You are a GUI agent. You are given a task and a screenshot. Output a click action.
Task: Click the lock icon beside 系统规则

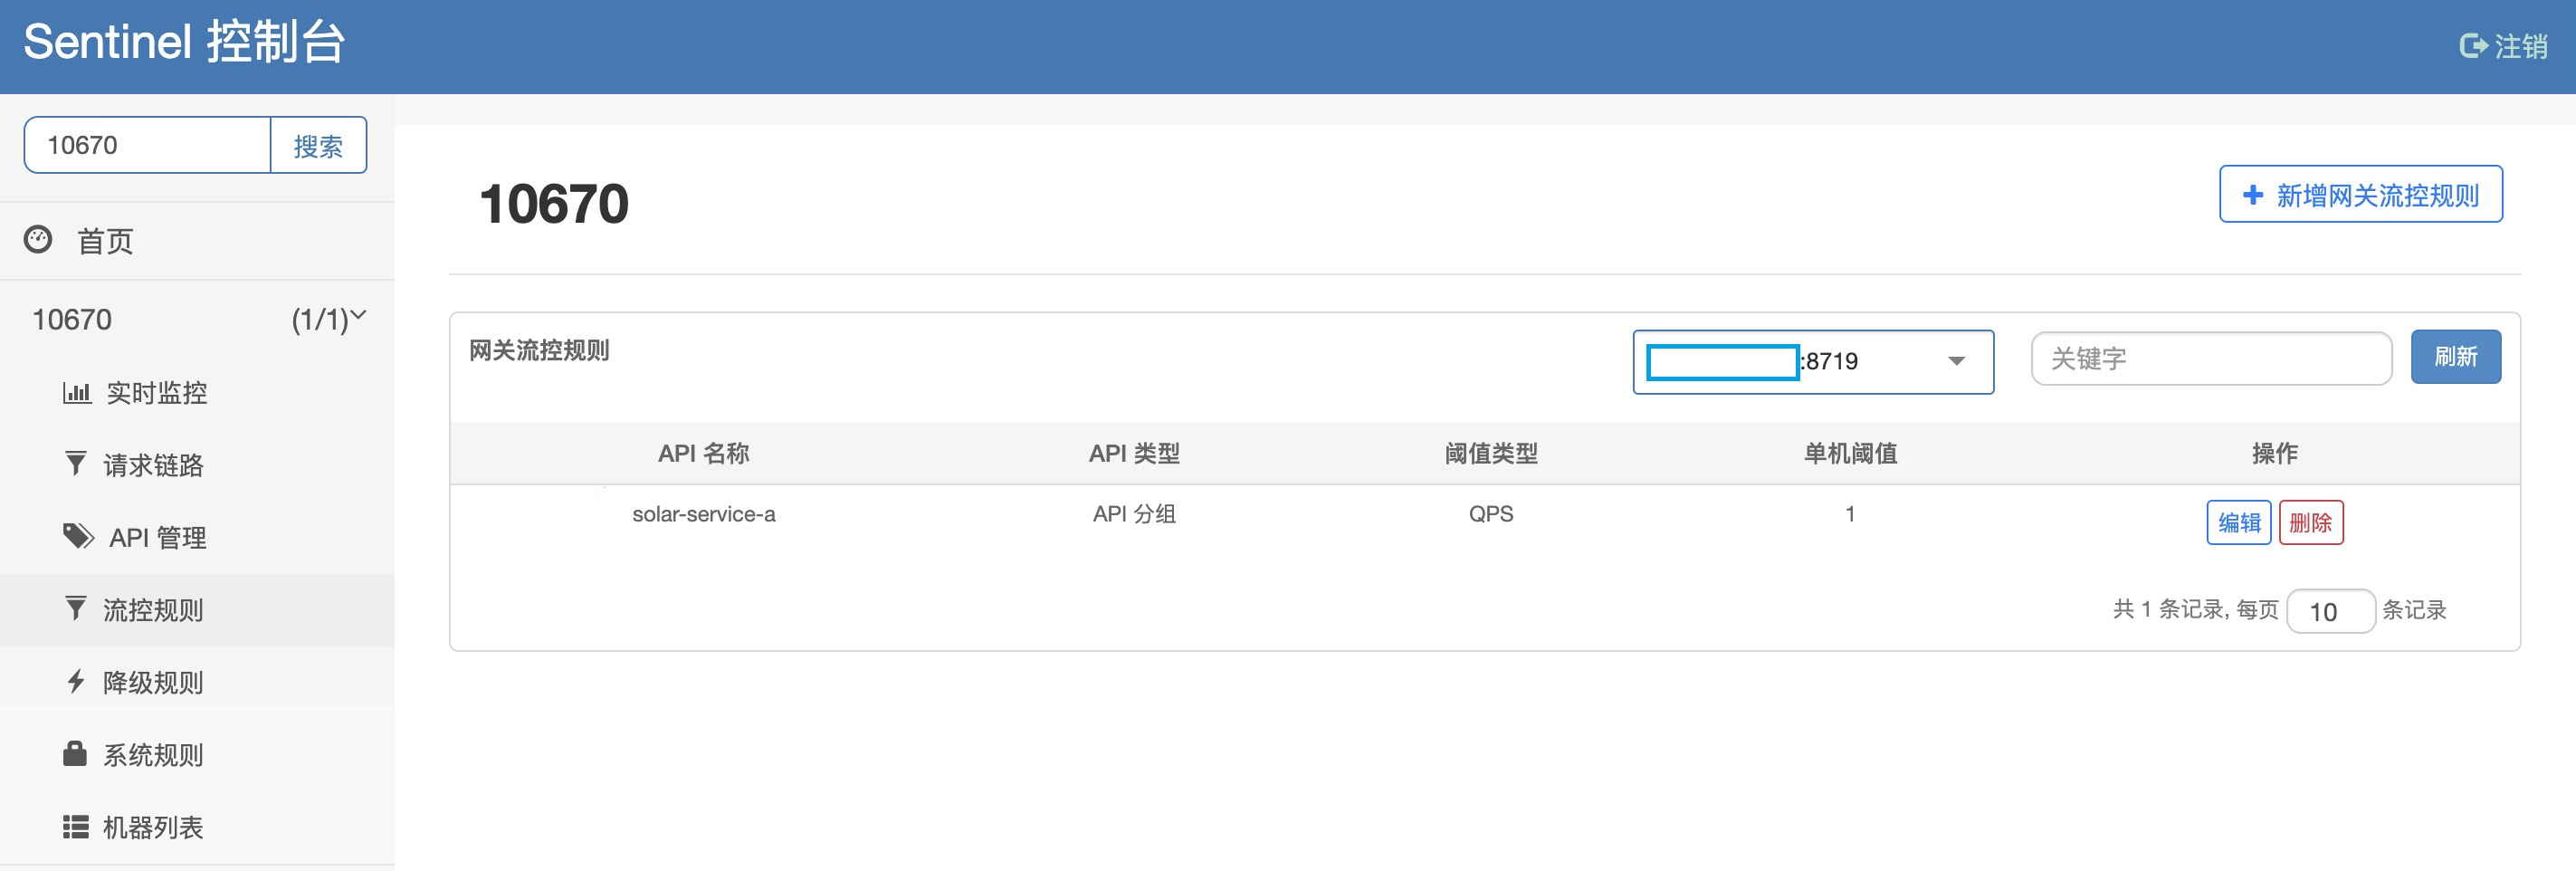[76, 754]
